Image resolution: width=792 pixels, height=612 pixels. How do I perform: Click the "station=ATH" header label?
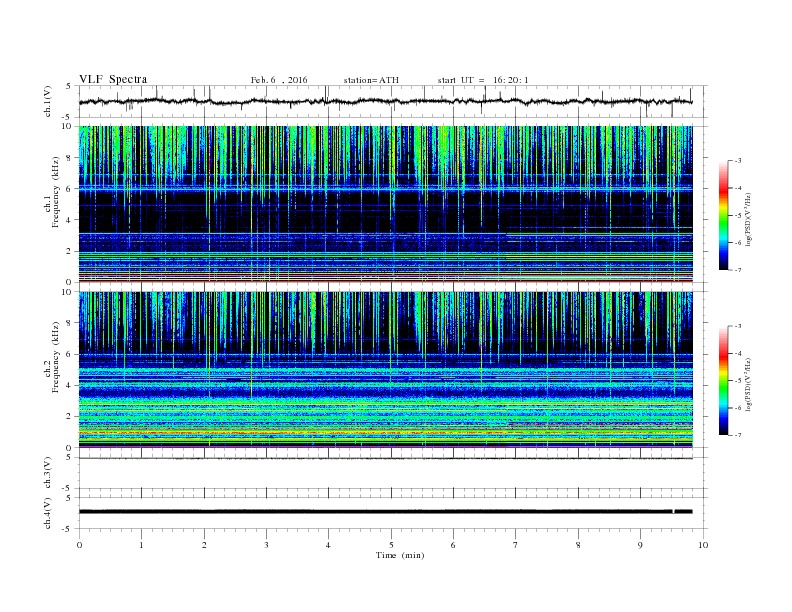[x=371, y=80]
